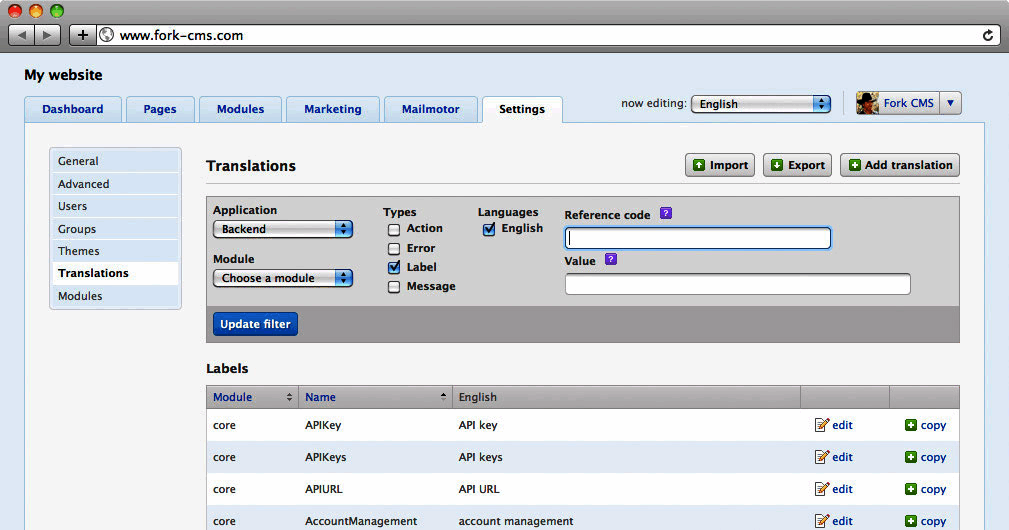
Task: Switch to the Mailmotor tab
Action: (x=430, y=109)
